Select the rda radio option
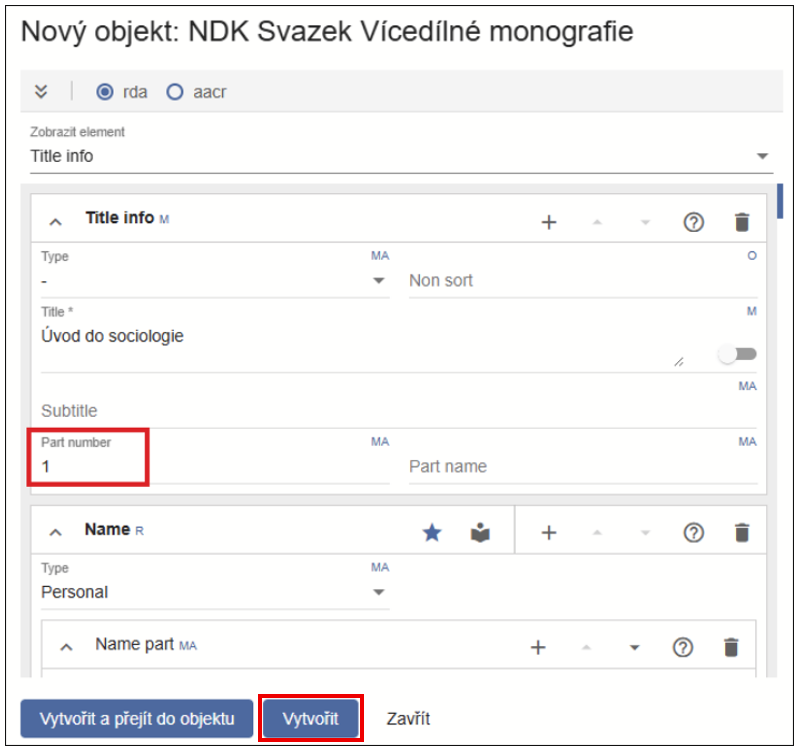The height and width of the screenshot is (747, 797). [x=105, y=92]
